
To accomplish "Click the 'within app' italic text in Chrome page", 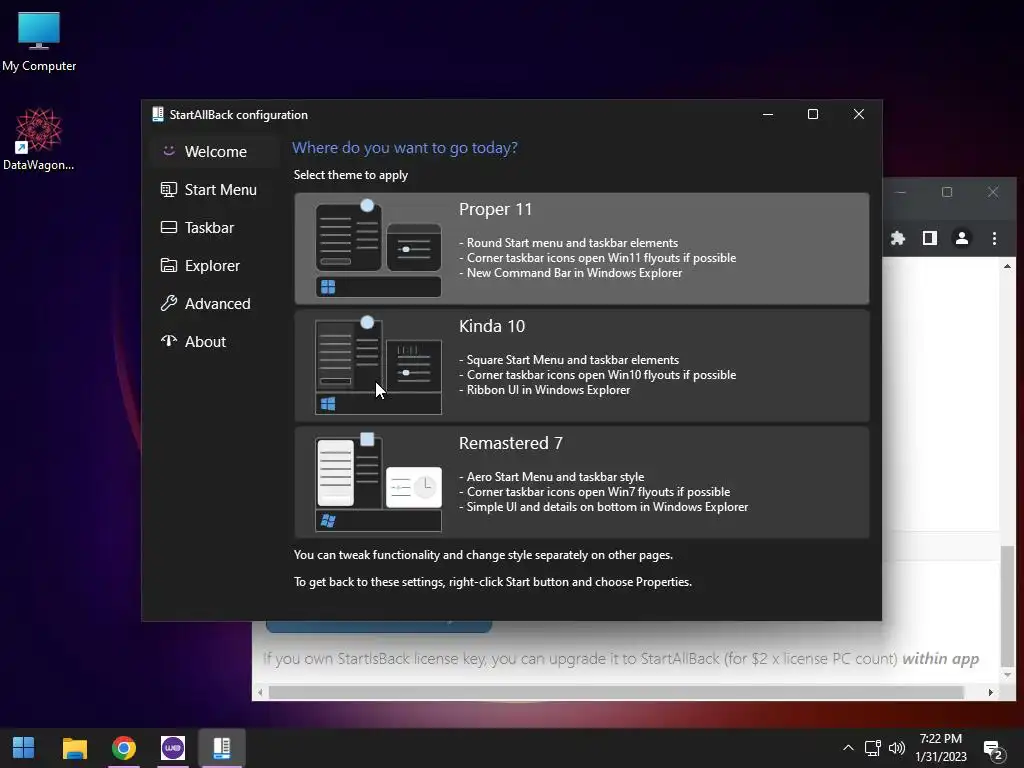I will [x=940, y=658].
